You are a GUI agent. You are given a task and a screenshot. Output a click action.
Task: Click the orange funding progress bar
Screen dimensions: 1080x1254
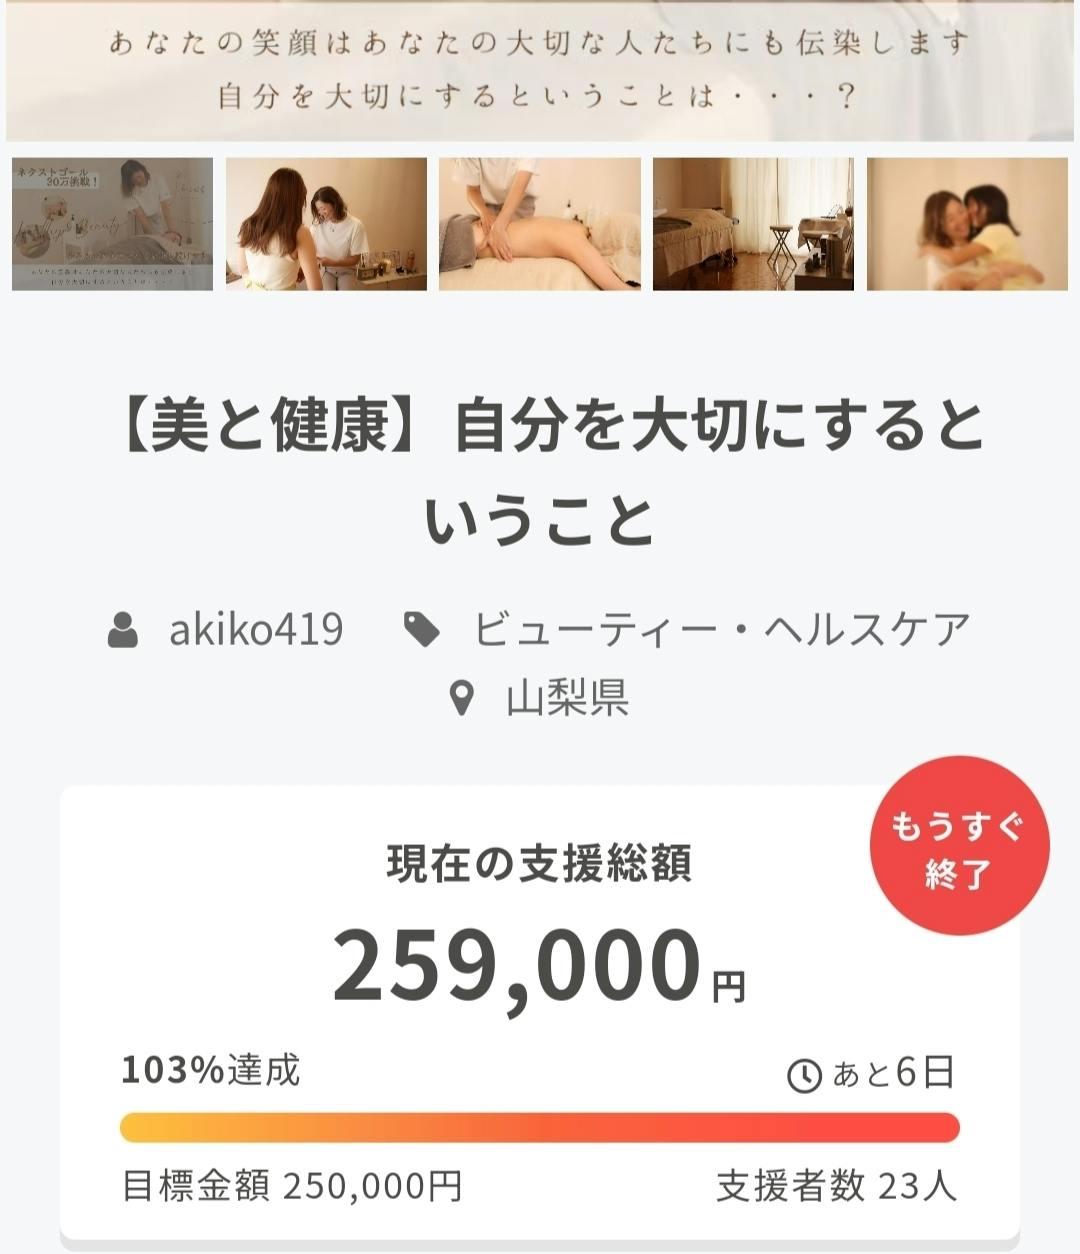coord(540,1127)
